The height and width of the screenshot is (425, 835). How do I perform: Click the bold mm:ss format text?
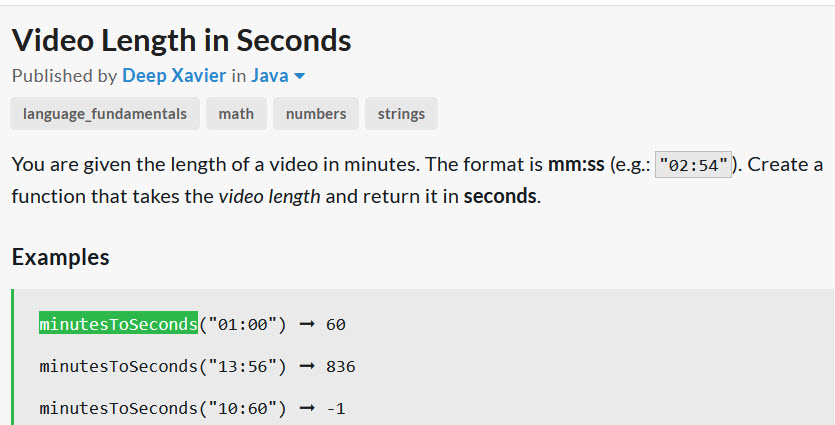(576, 165)
